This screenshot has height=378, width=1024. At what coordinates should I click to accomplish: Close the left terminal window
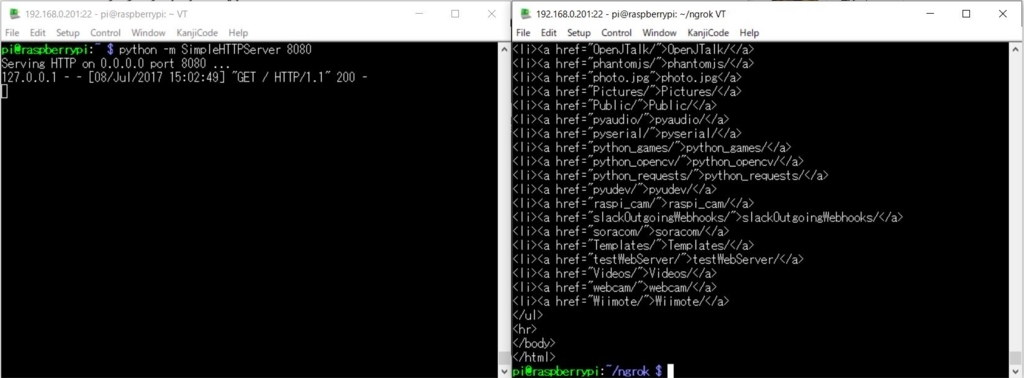[x=492, y=14]
